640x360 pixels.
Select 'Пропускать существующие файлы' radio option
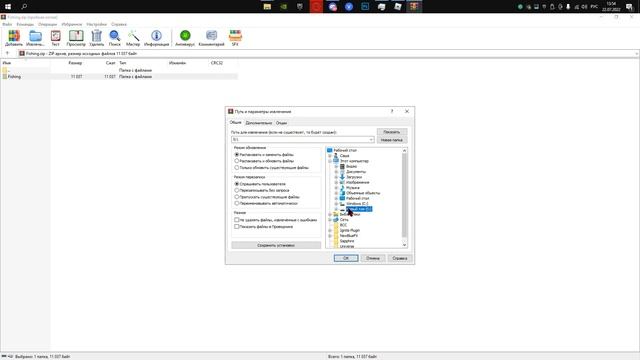pyautogui.click(x=237, y=197)
